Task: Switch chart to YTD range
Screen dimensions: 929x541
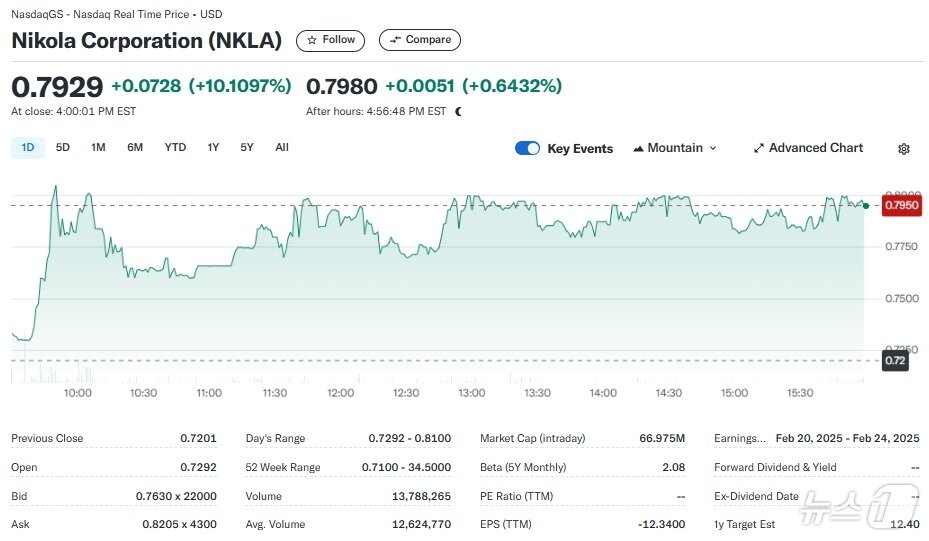Action: 175,148
